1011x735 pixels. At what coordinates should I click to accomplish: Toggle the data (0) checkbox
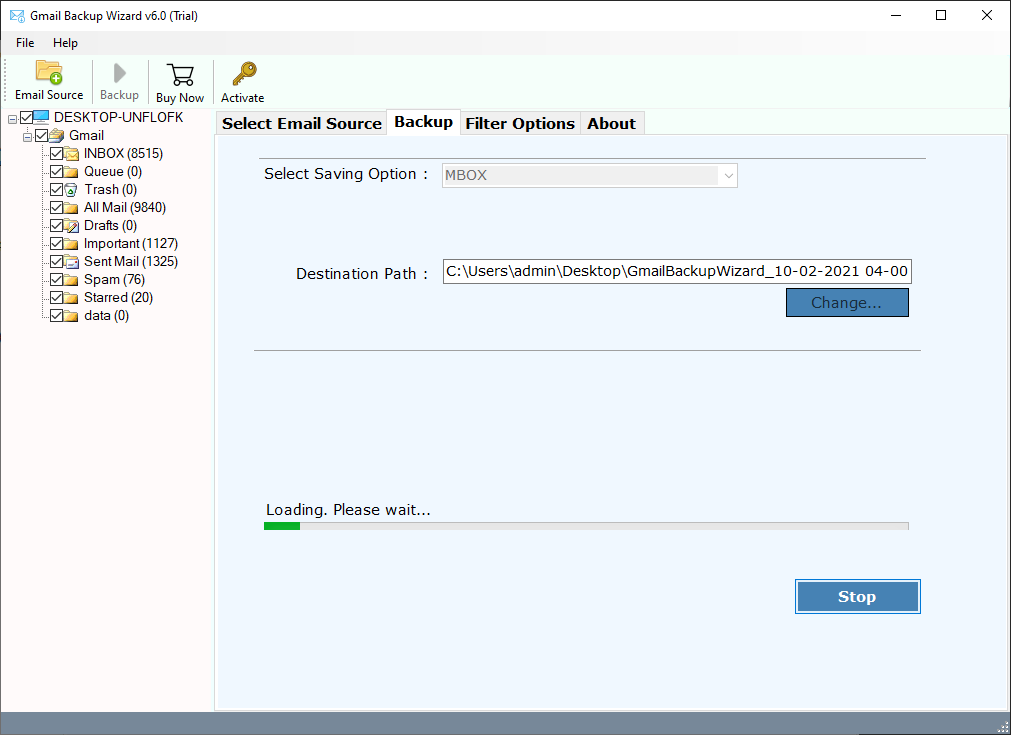pyautogui.click(x=56, y=316)
